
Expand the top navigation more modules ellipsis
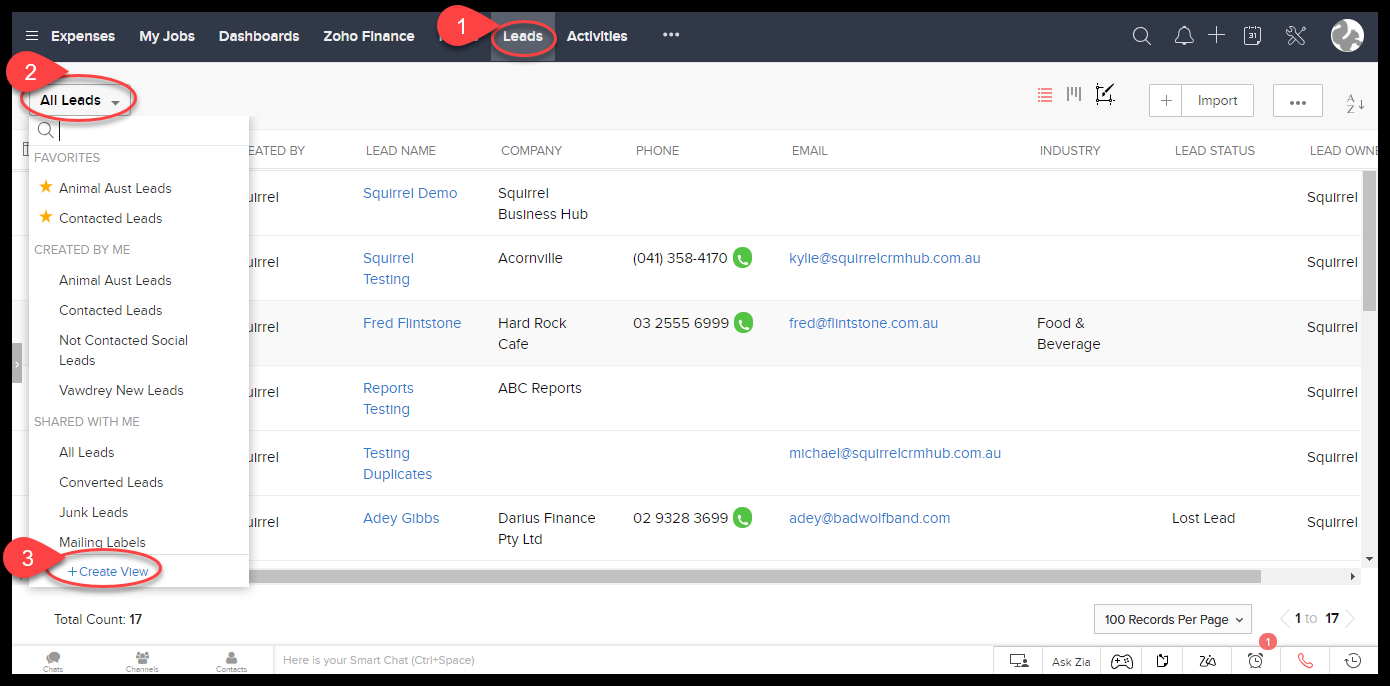tap(671, 35)
